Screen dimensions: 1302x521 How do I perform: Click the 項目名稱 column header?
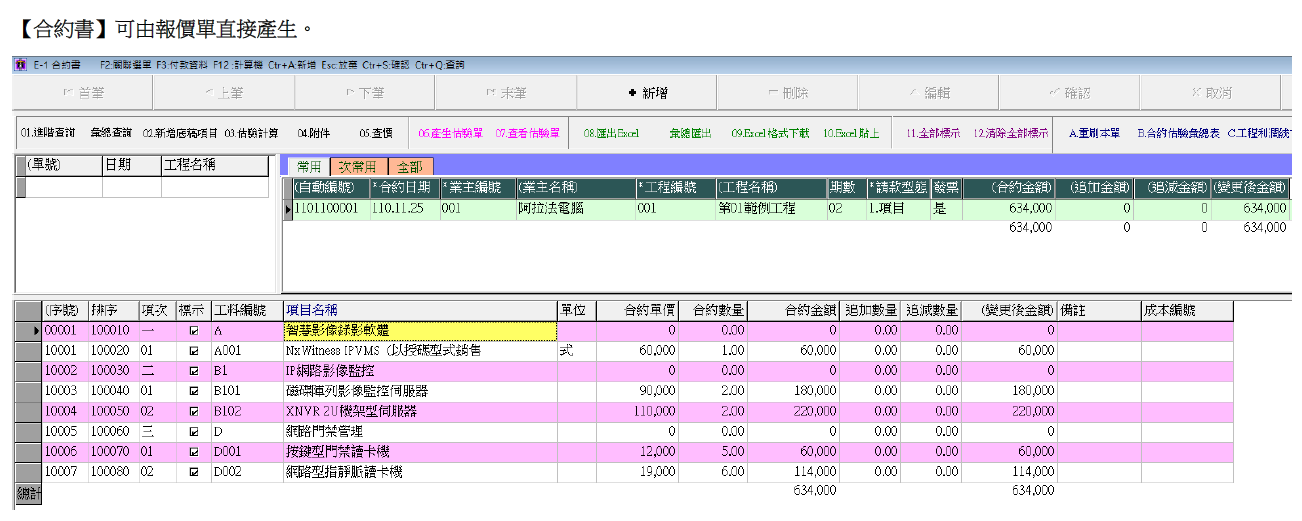(420, 310)
